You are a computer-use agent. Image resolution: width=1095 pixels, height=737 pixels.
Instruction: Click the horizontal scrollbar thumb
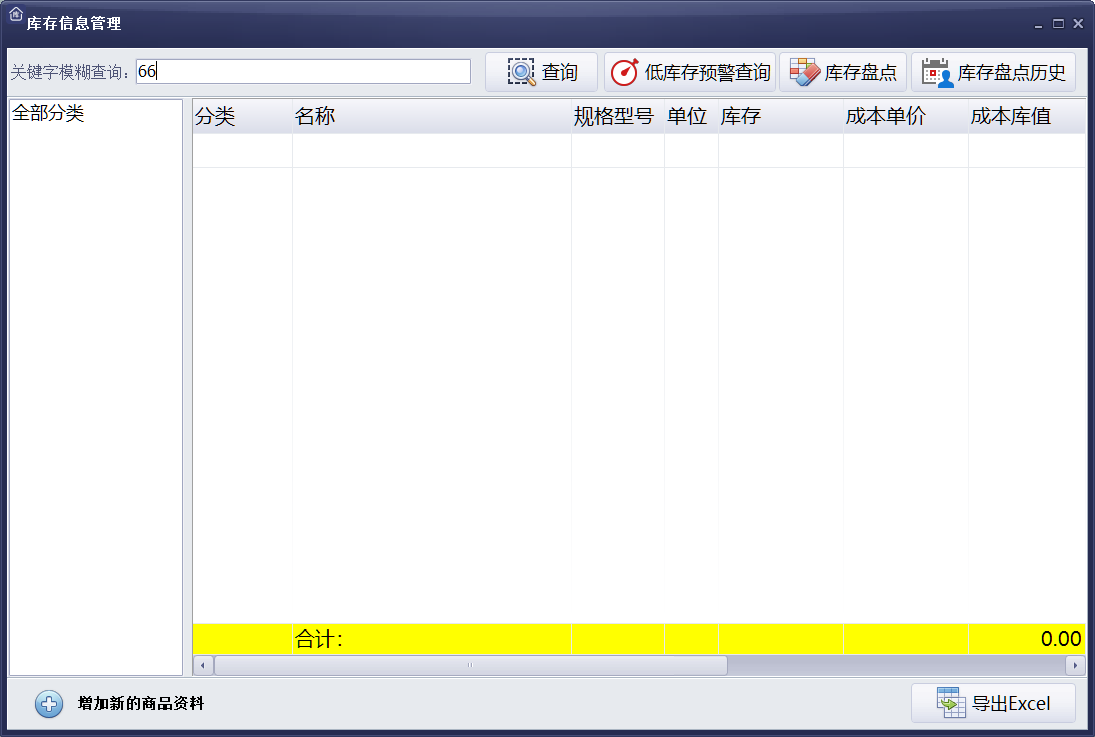tap(471, 665)
